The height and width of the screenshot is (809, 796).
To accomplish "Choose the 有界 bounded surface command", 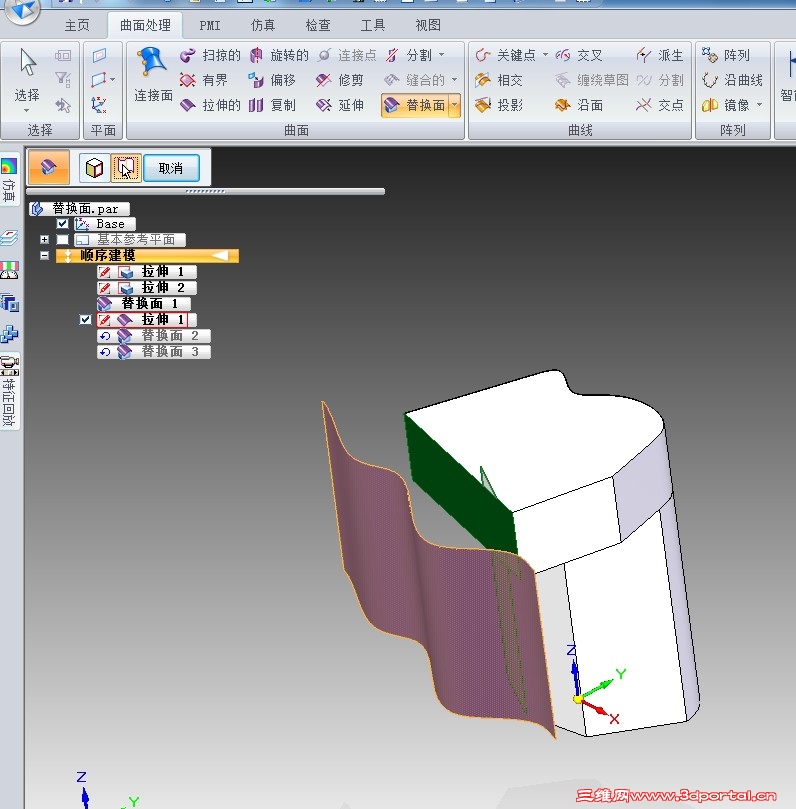I will click(204, 80).
